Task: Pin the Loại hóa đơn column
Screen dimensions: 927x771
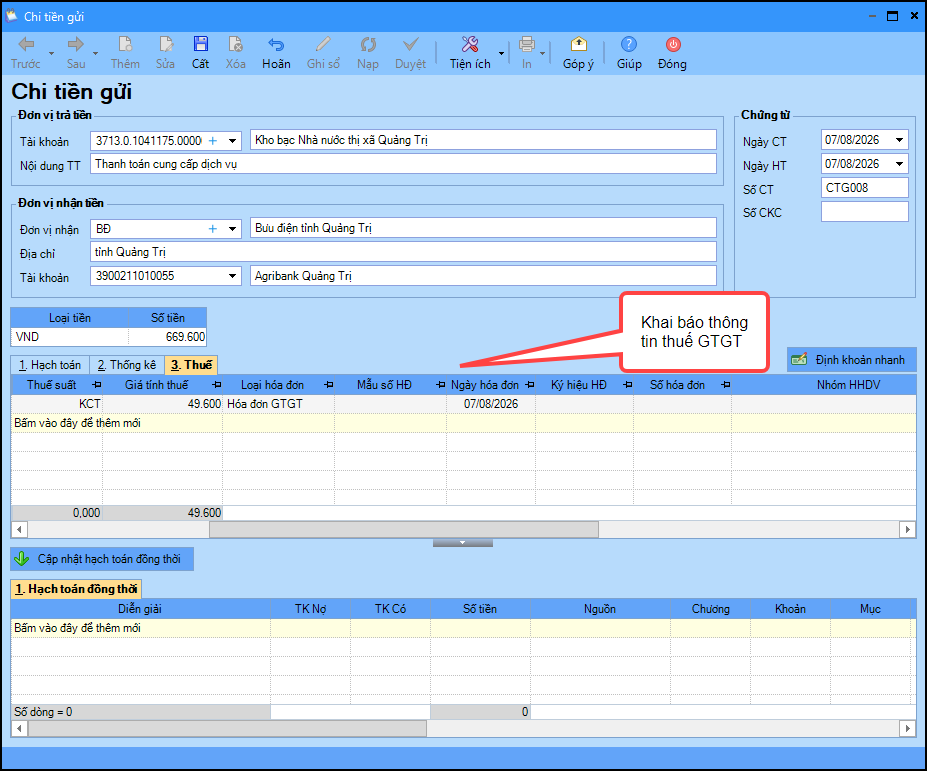Action: tap(329, 385)
